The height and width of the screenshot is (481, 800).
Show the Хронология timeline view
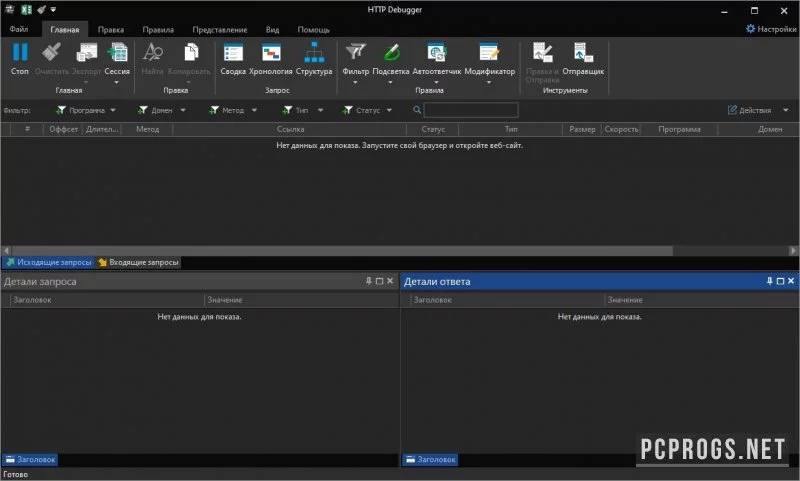click(x=270, y=53)
